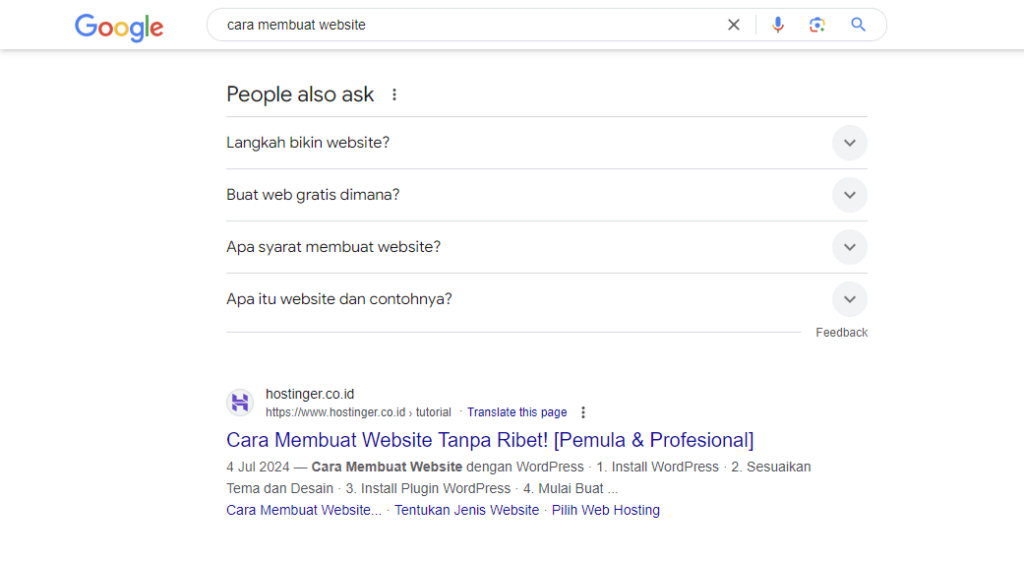Click the search input field
1024x563 pixels.
pyautogui.click(x=470, y=25)
